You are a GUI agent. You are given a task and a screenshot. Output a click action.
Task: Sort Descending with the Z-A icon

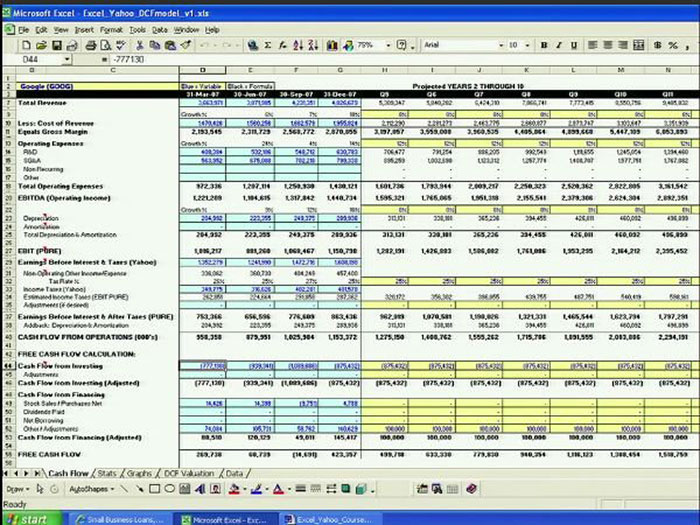pyautogui.click(x=313, y=45)
